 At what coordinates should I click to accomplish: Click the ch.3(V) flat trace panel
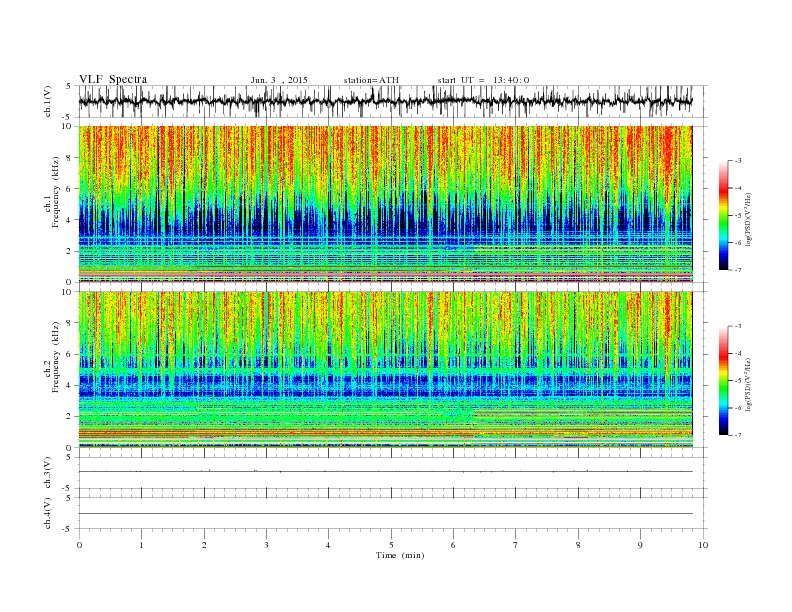click(x=393, y=473)
